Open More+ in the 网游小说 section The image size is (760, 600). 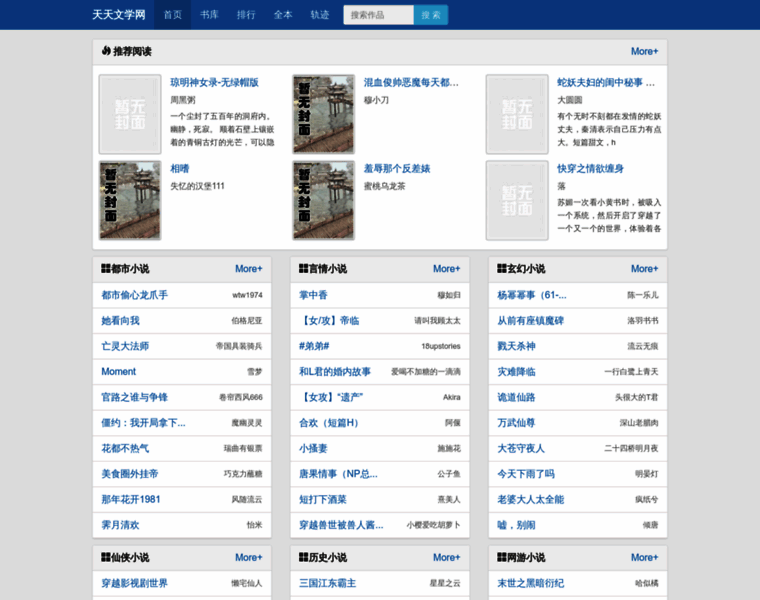[644, 557]
